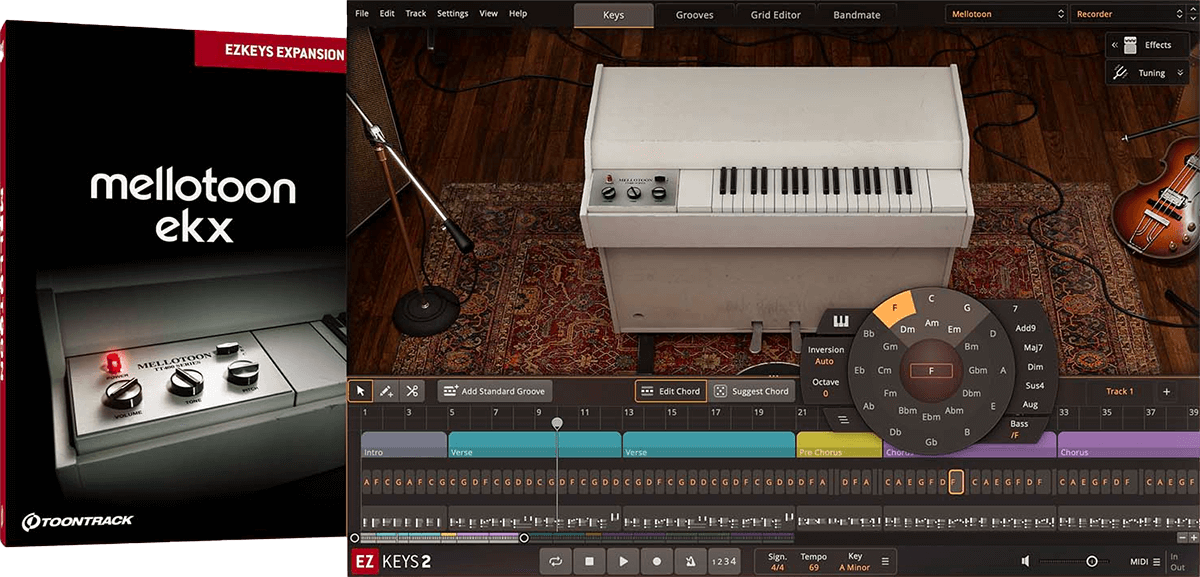The width and height of the screenshot is (1200, 577).
Task: Select the Bb chord on wheel
Action: 870,333
